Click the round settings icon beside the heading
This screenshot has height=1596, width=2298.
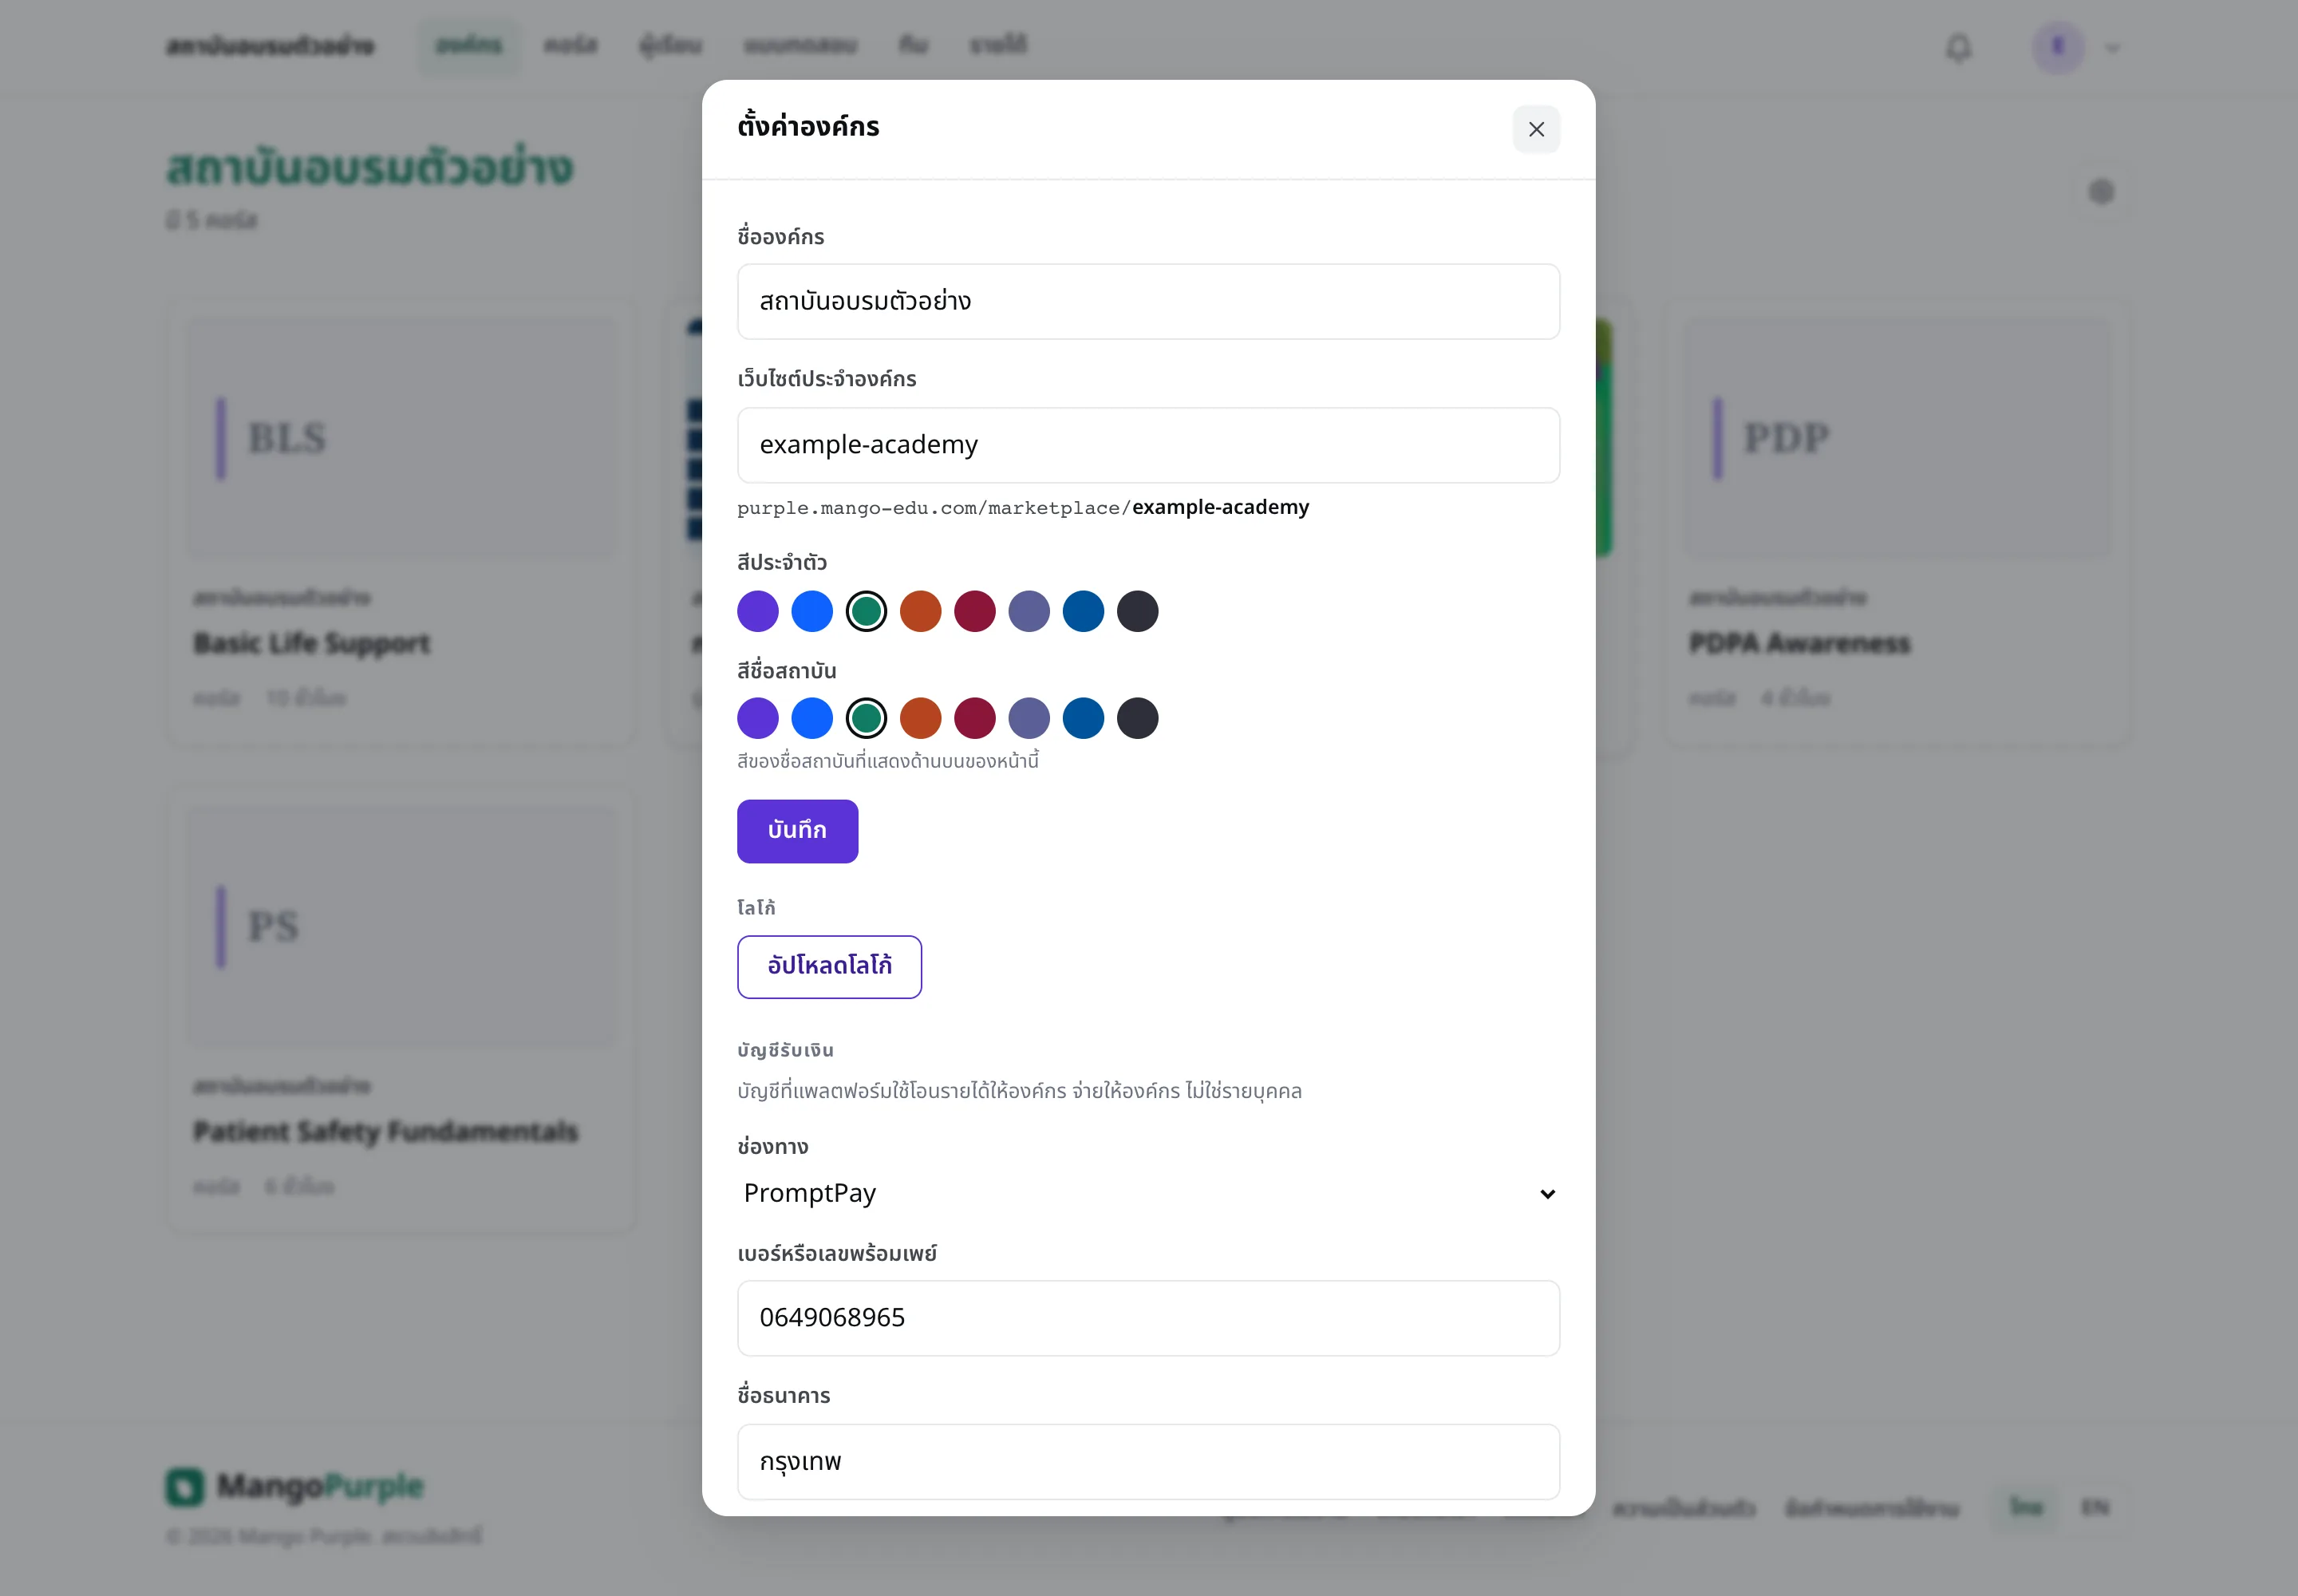click(x=2101, y=191)
